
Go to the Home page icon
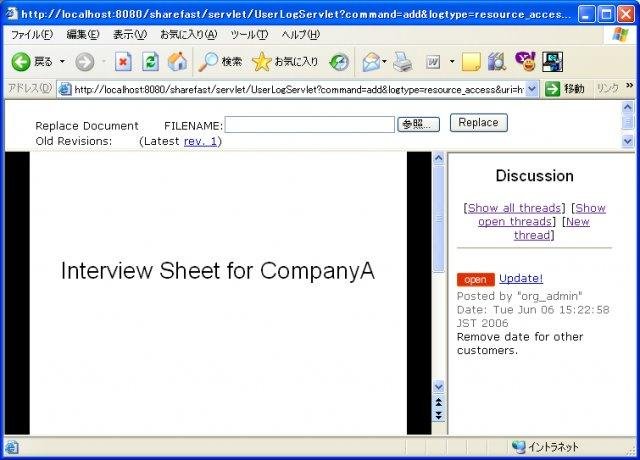tap(178, 62)
